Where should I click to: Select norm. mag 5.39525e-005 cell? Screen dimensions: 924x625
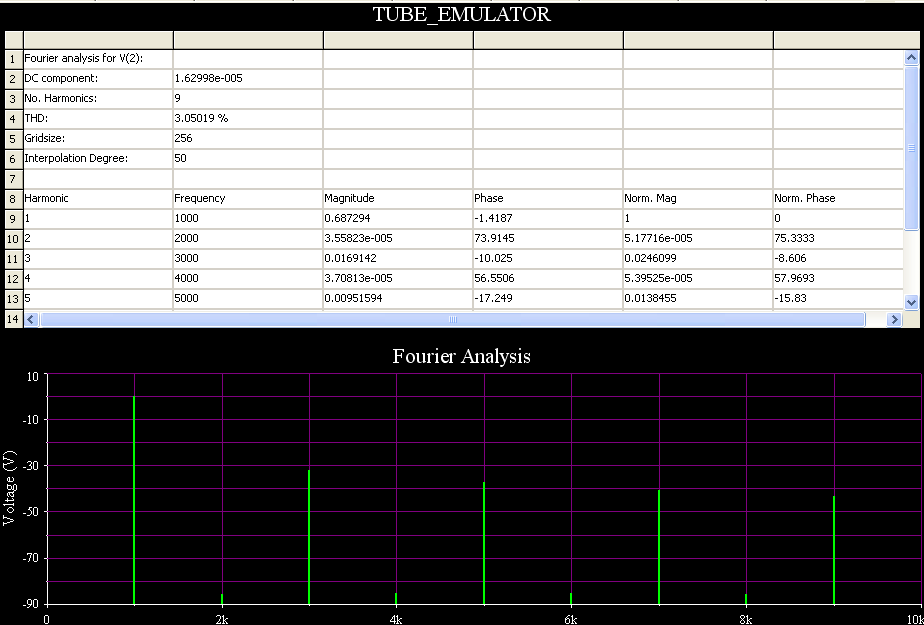tap(698, 279)
